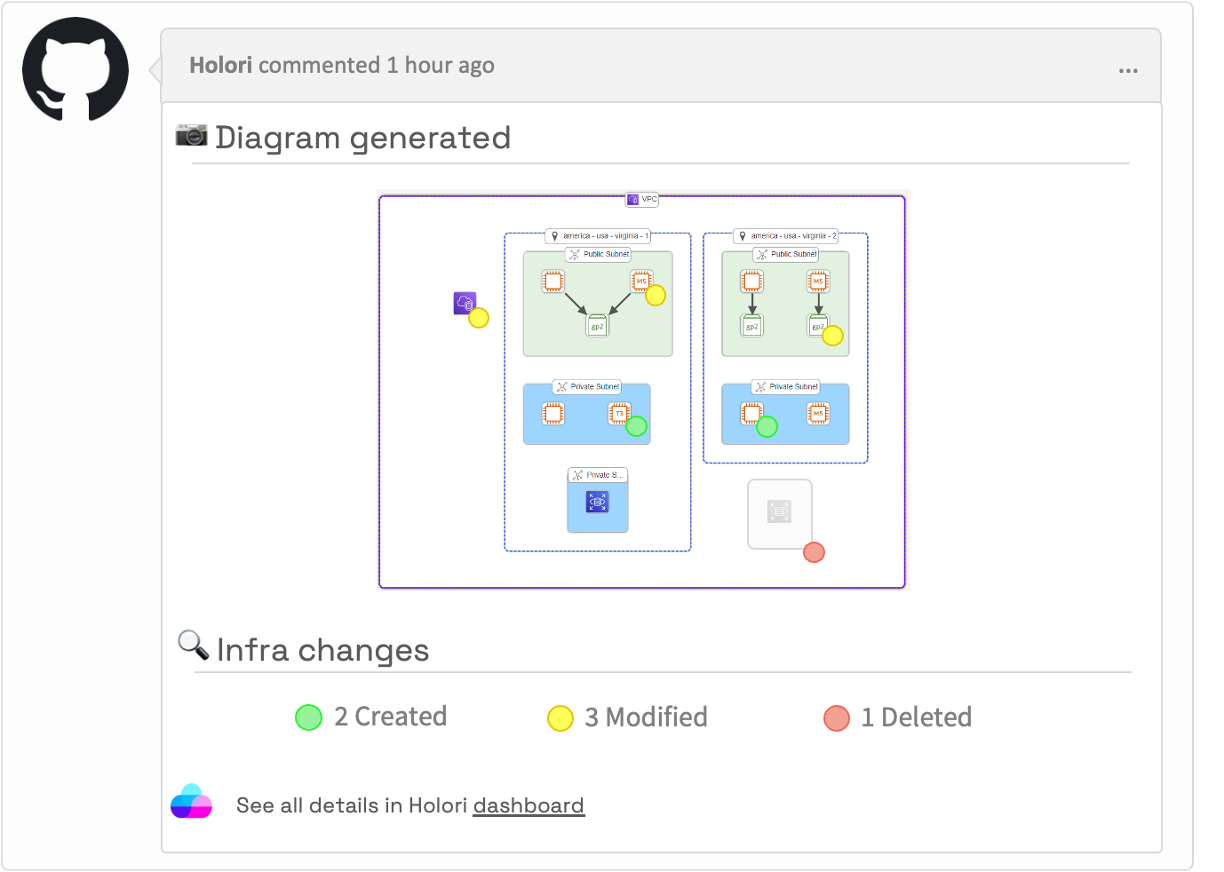Expand the america - usa - virginia - 2 zone
The image size is (1224, 872).
click(x=785, y=236)
